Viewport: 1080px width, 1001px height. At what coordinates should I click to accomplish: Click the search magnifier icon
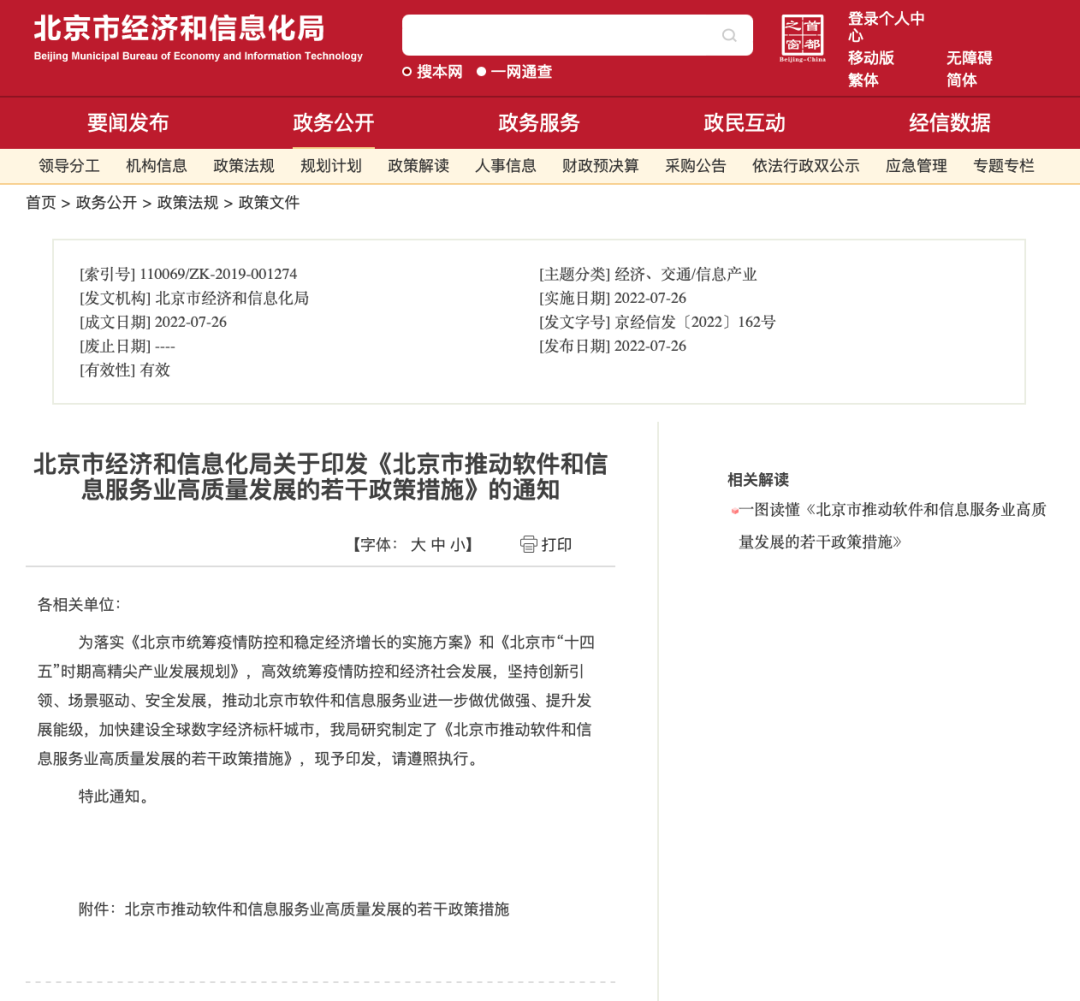pyautogui.click(x=729, y=36)
